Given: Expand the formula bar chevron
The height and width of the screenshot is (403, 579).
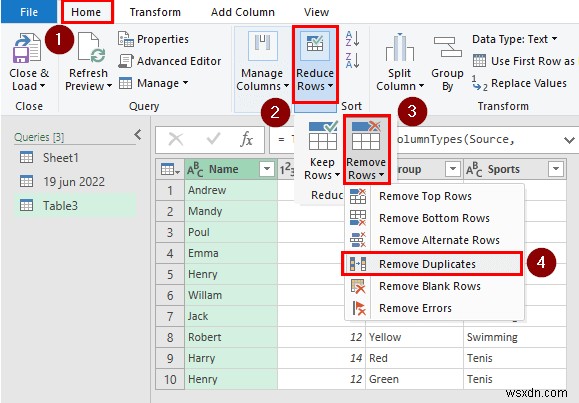Looking at the screenshot, I should tap(569, 140).
